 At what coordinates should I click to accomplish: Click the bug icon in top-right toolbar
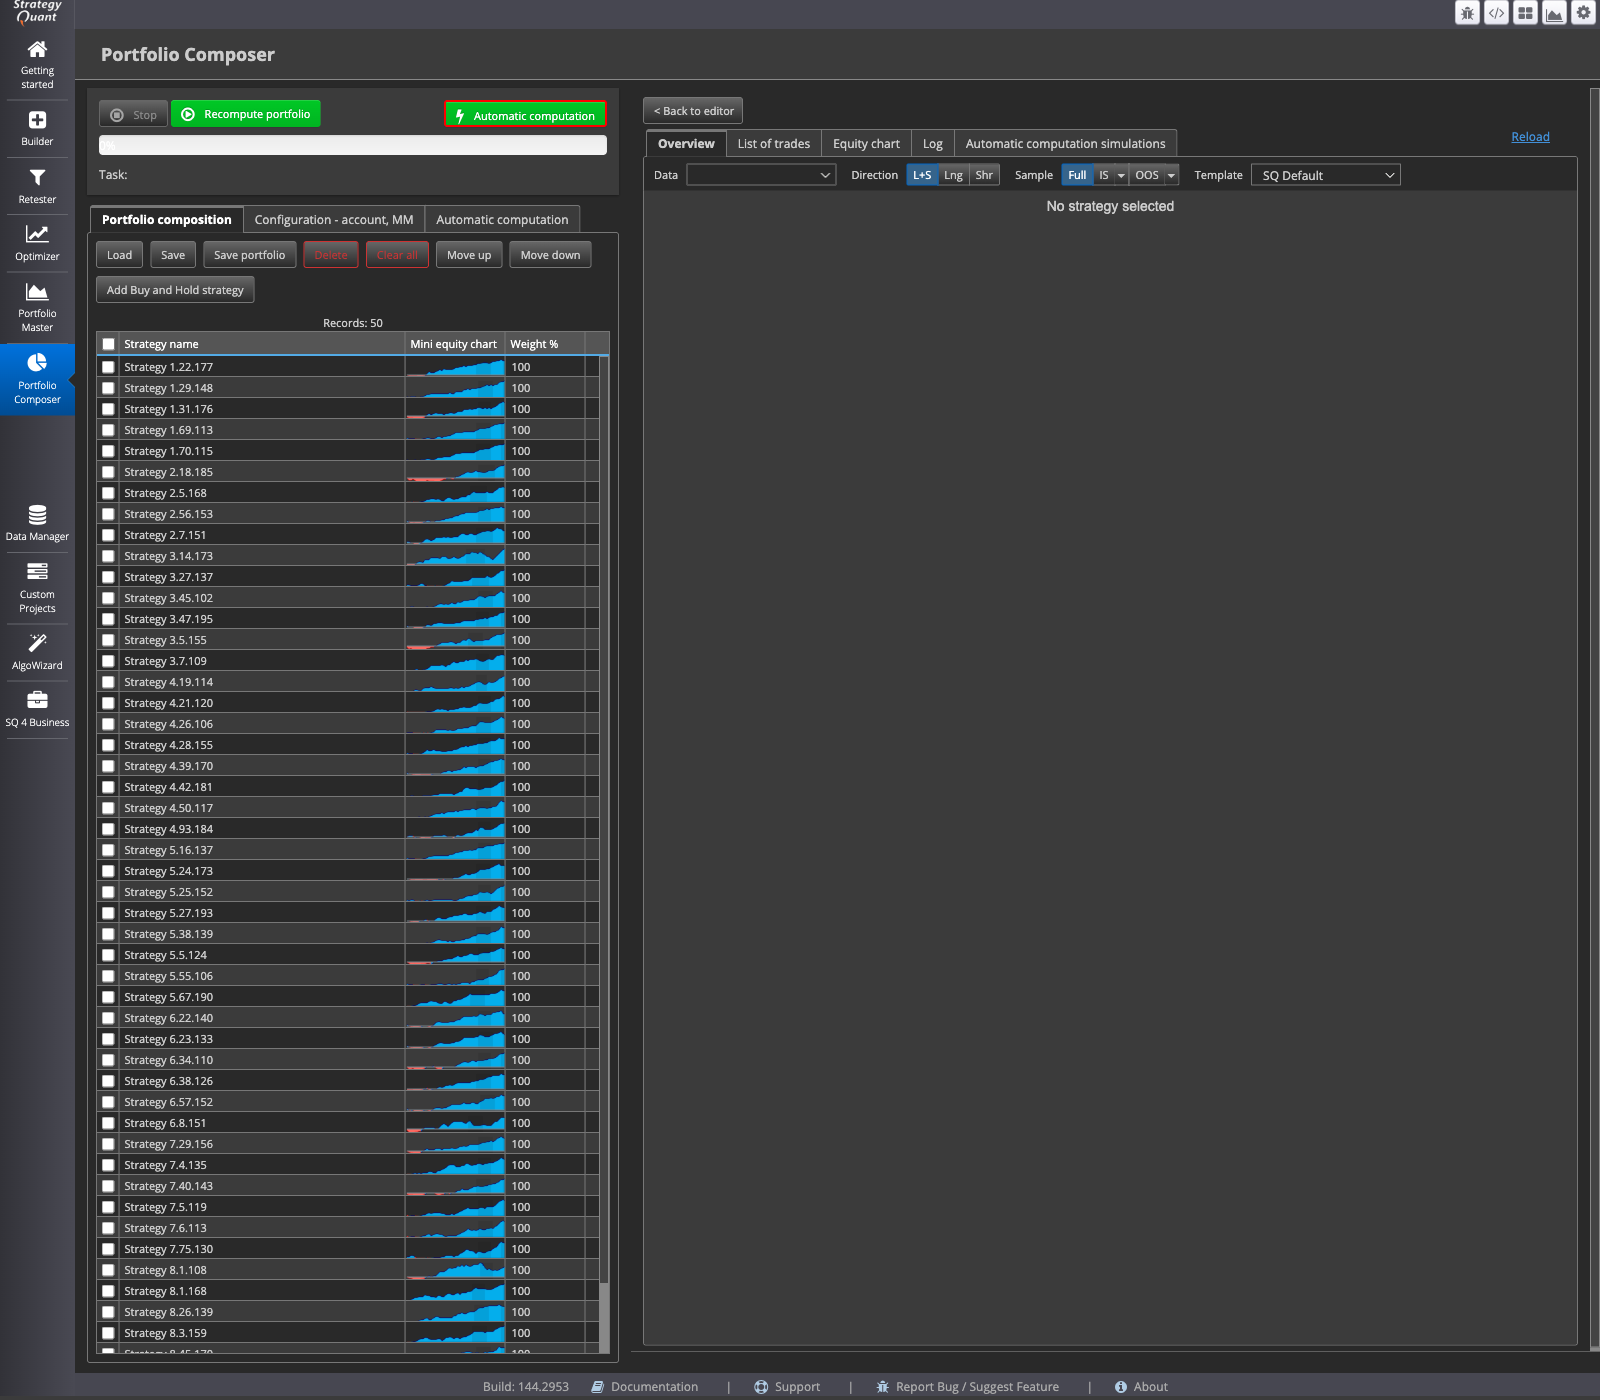[1467, 13]
